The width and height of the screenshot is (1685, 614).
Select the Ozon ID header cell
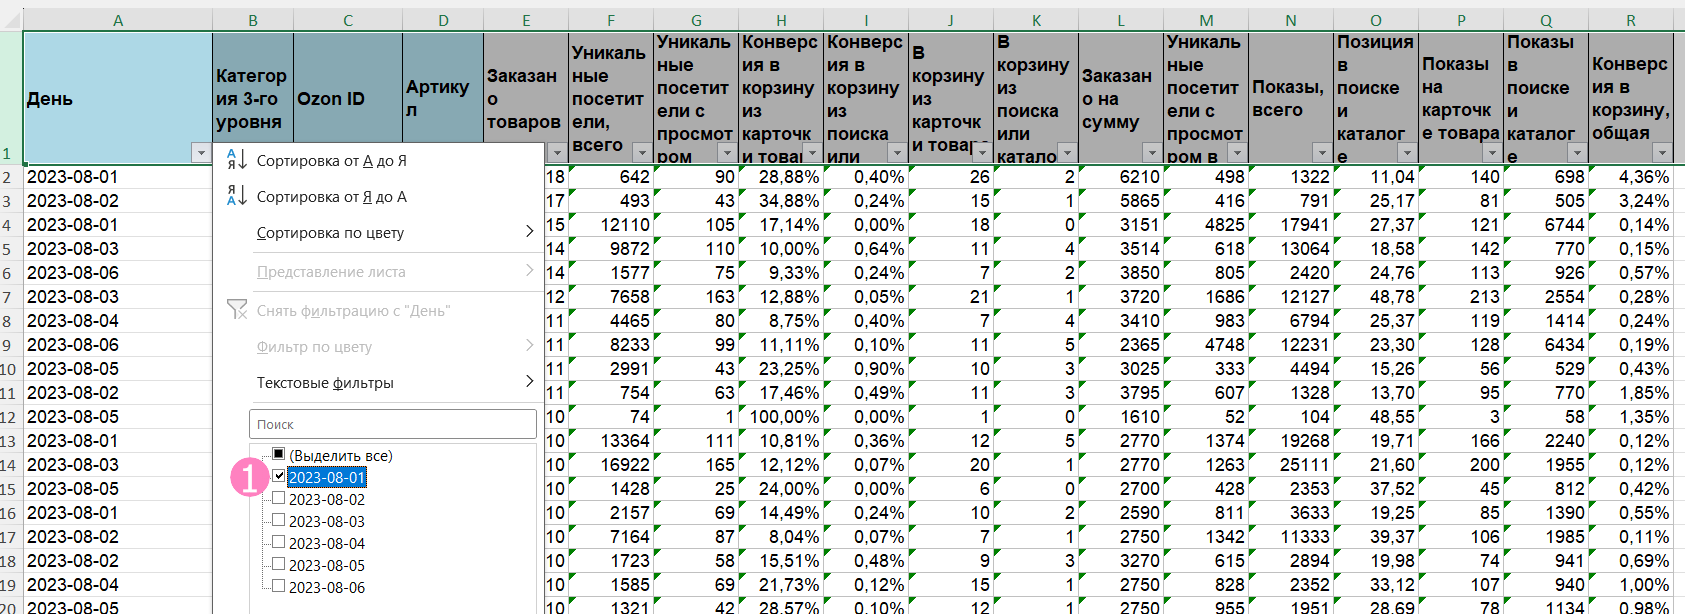pos(347,99)
